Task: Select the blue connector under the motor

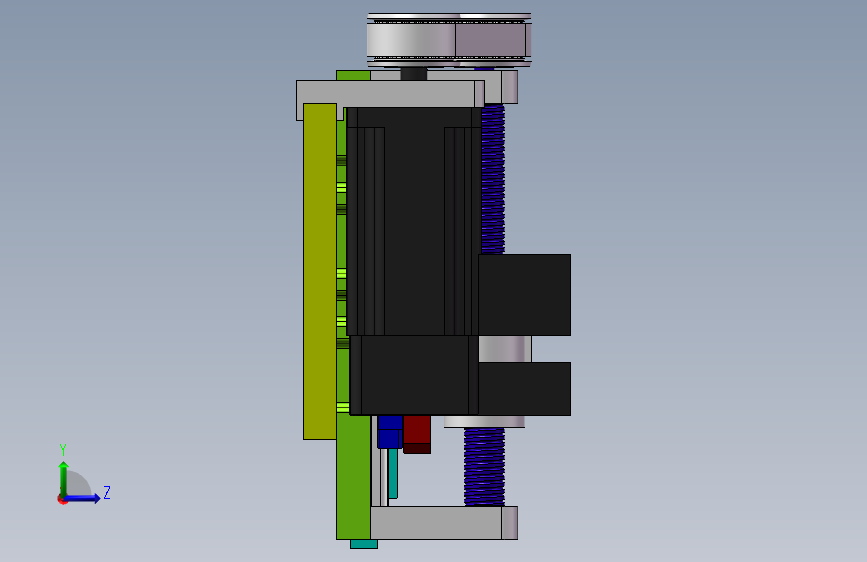Action: click(x=390, y=431)
